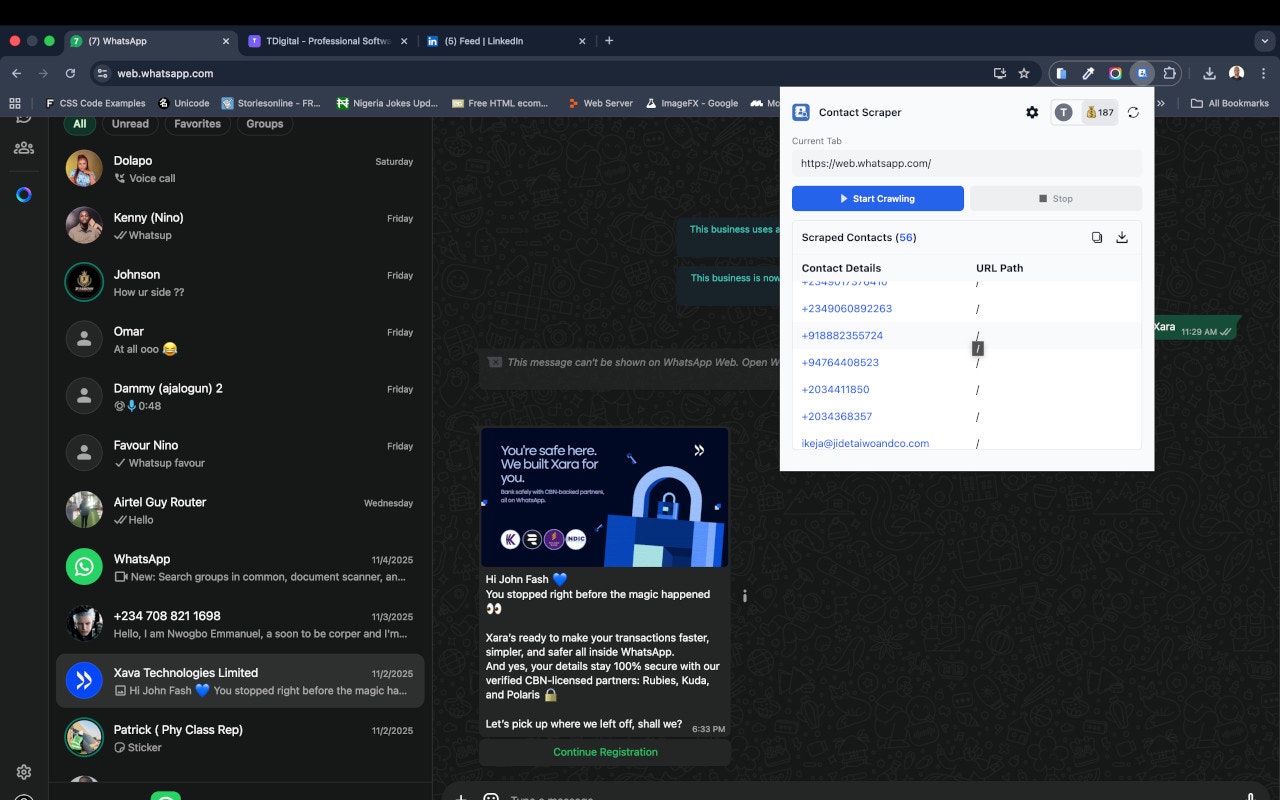Bookmark this page with the star
Viewport: 1280px width, 800px height.
pyautogui.click(x=1024, y=73)
